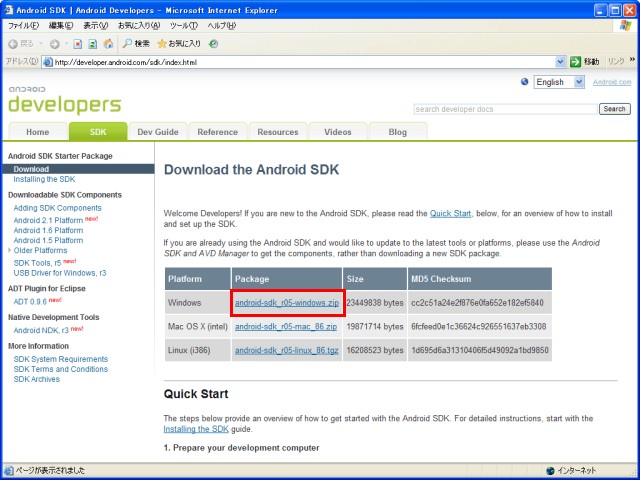Click the android developers logo
The width and height of the screenshot is (640, 480).
pos(65,100)
